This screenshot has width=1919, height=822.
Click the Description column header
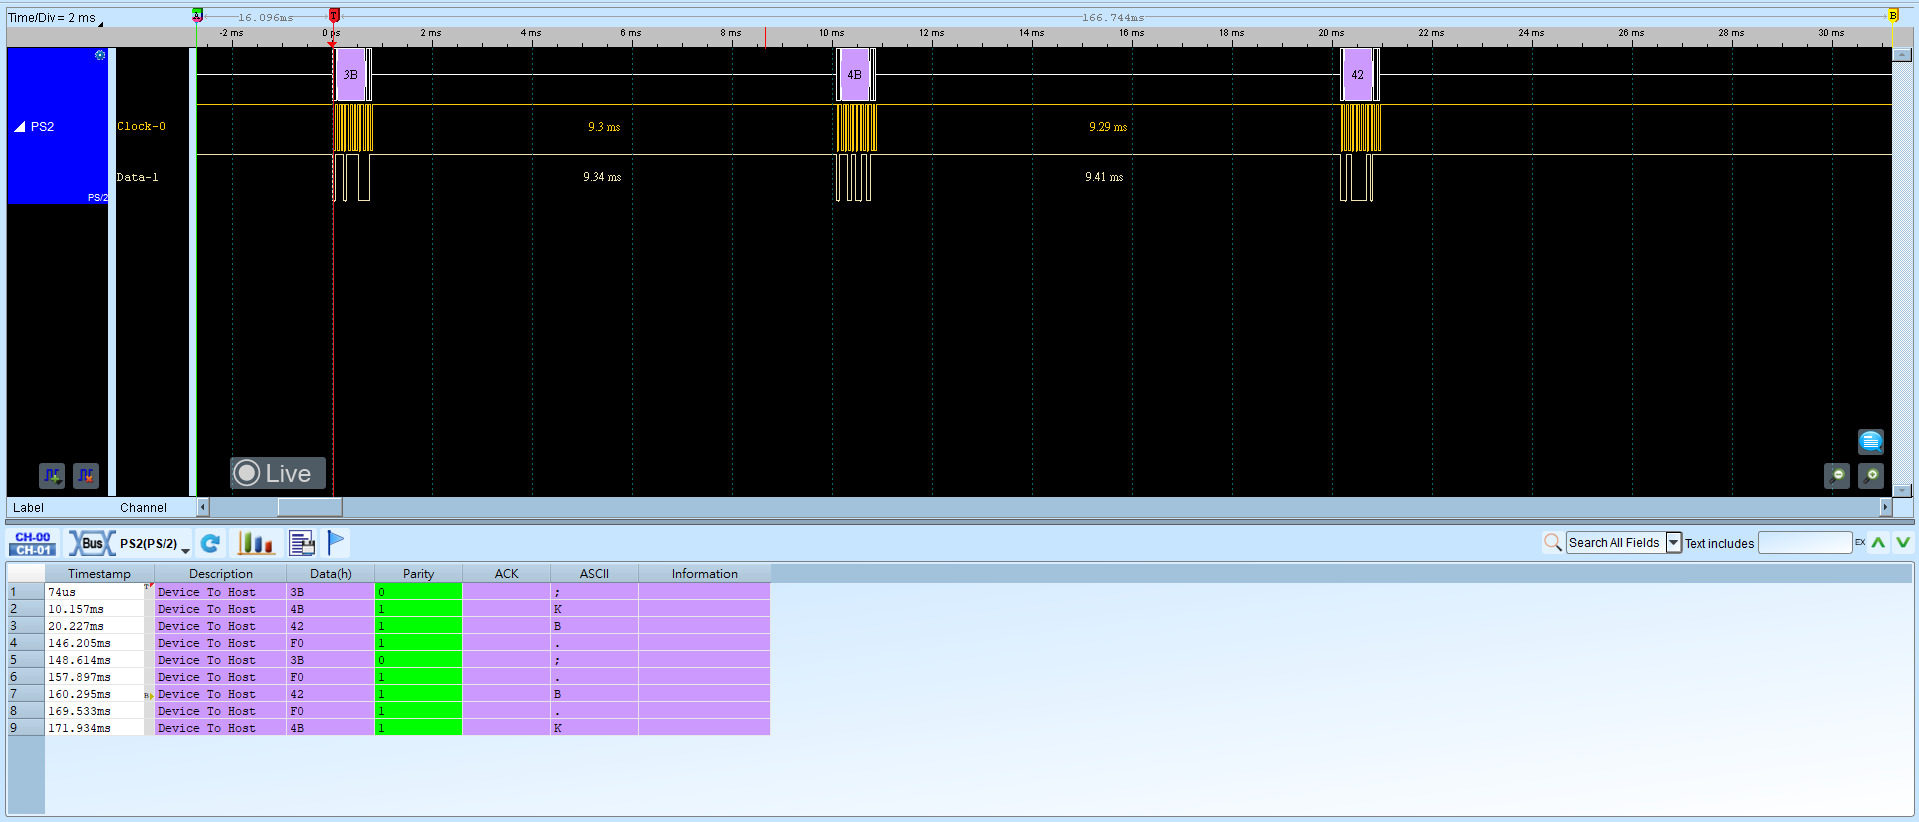click(x=221, y=574)
